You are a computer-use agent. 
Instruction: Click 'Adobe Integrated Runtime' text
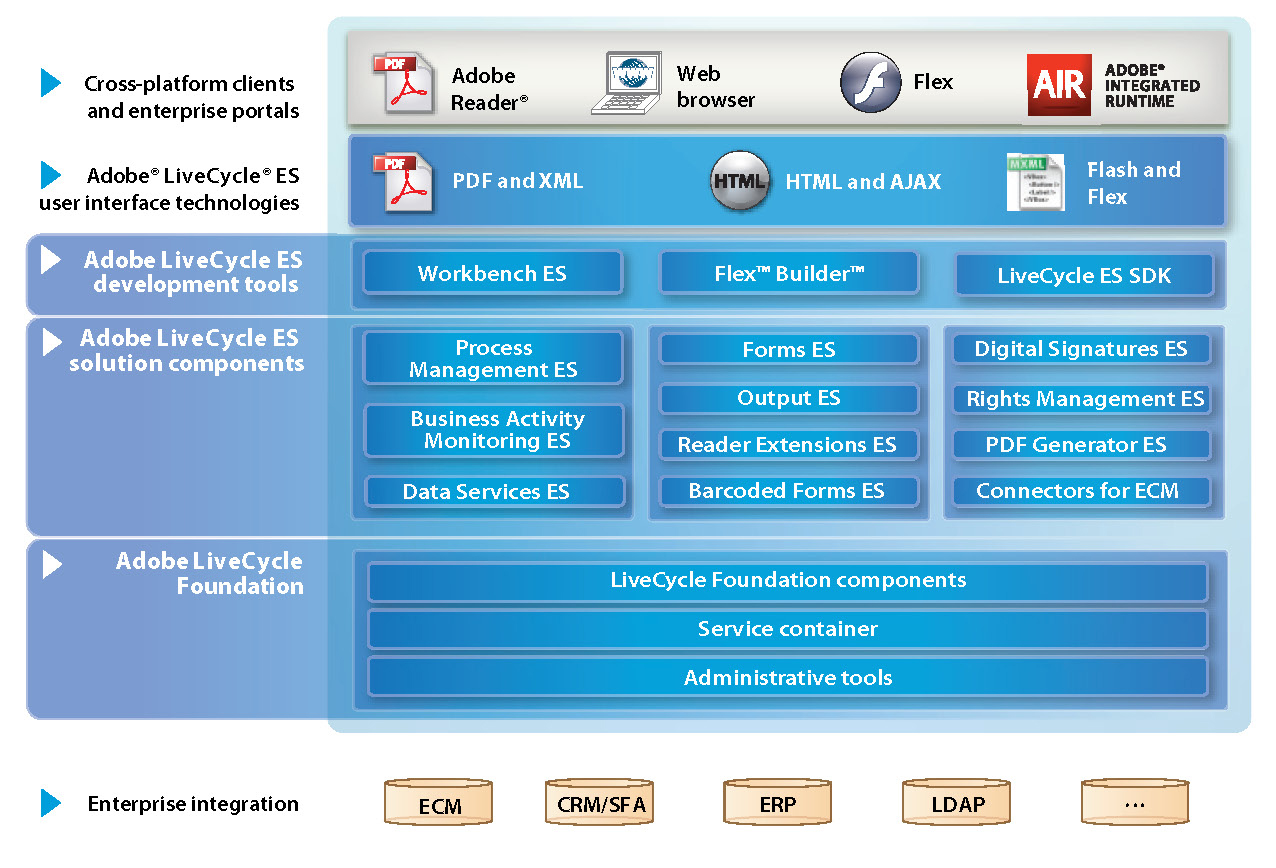(1152, 86)
